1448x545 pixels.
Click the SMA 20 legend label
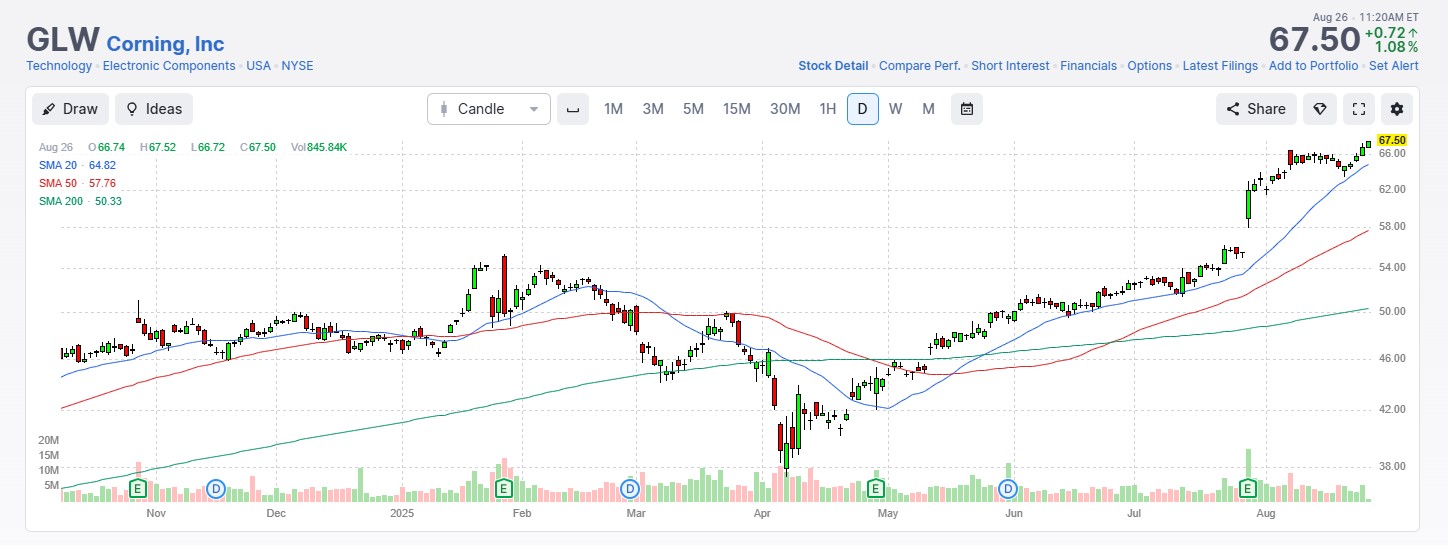56,165
